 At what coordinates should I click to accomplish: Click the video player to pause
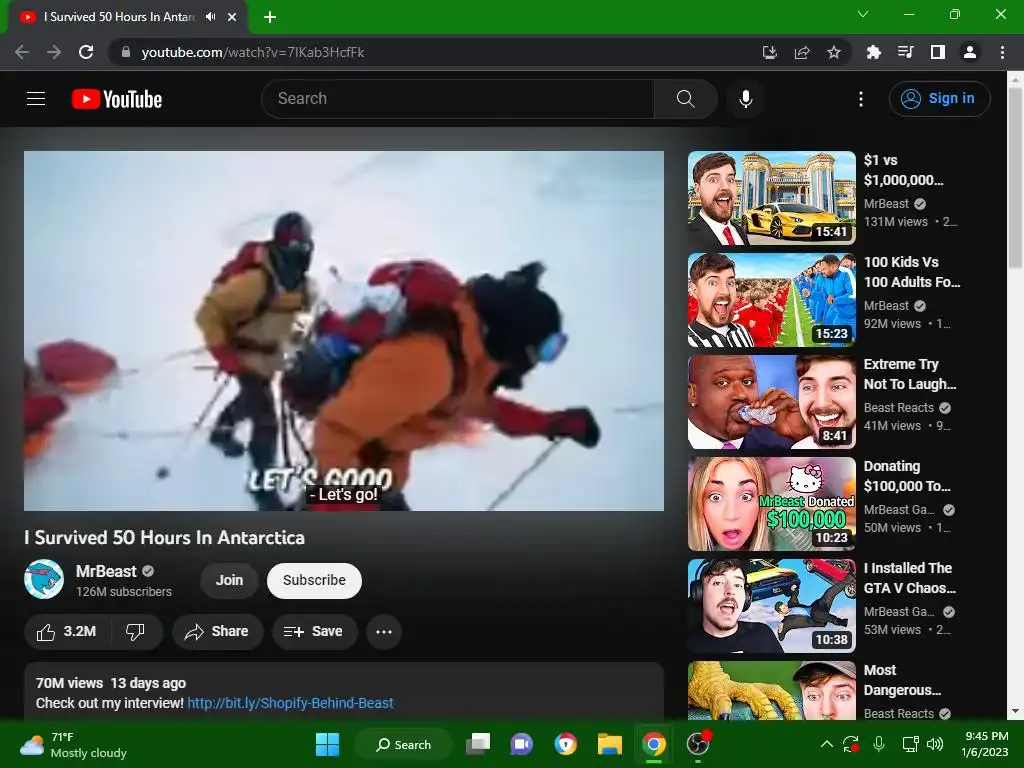click(x=344, y=330)
